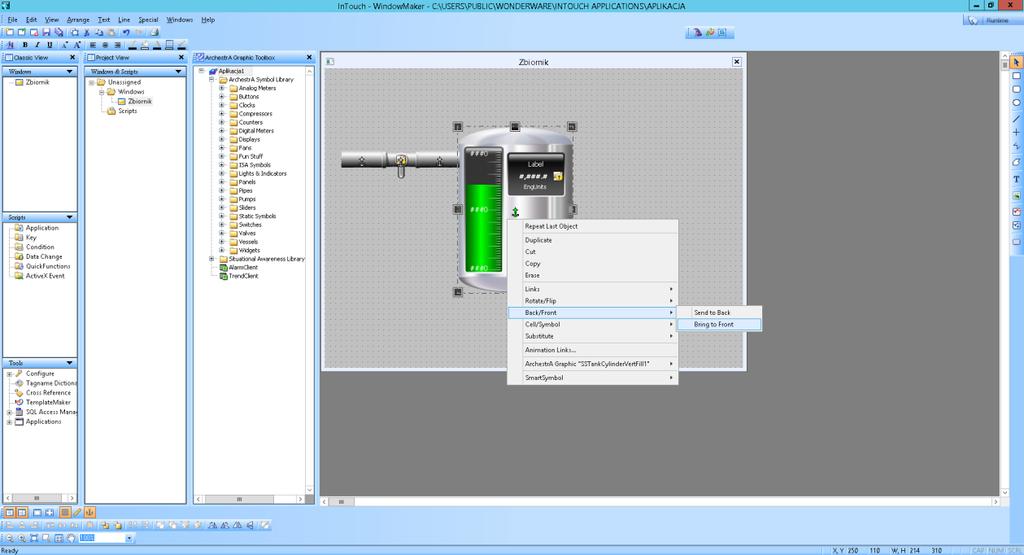This screenshot has height=555, width=1024.
Task: Open the Windows & Scripts panel dropdown
Action: (x=178, y=71)
